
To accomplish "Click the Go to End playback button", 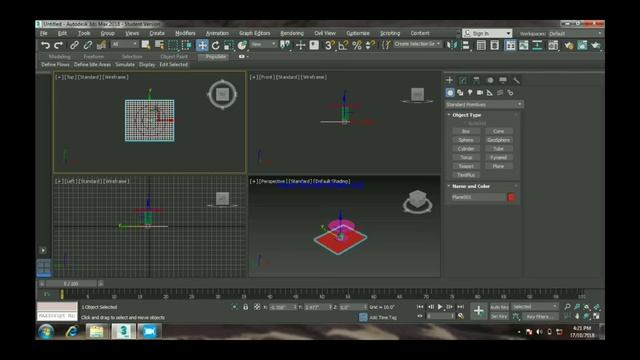I will coord(460,307).
